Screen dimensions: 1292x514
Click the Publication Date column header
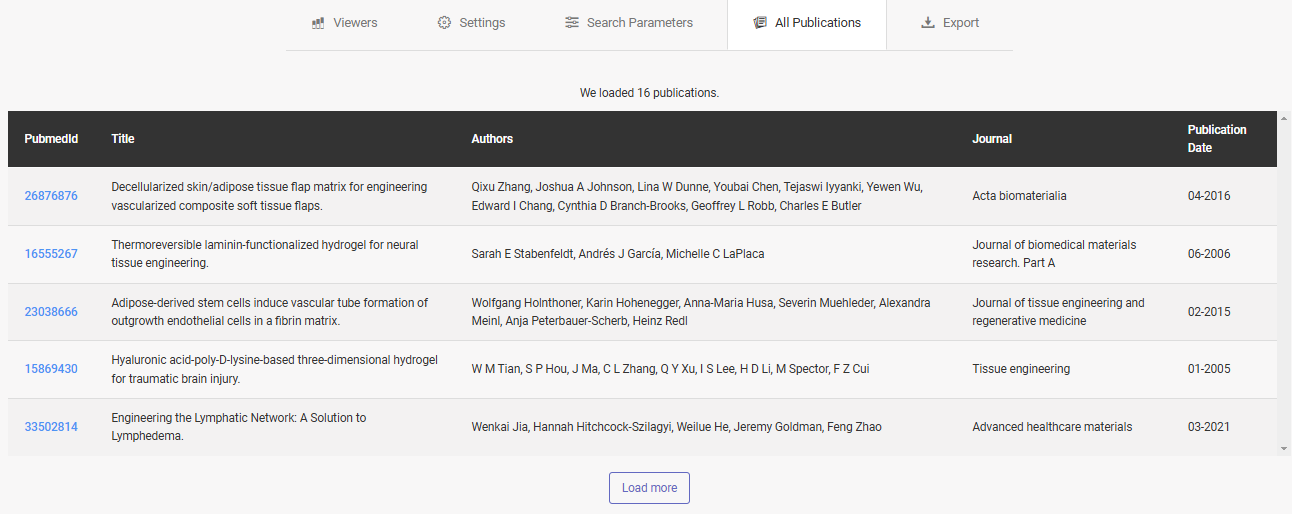coord(1217,139)
